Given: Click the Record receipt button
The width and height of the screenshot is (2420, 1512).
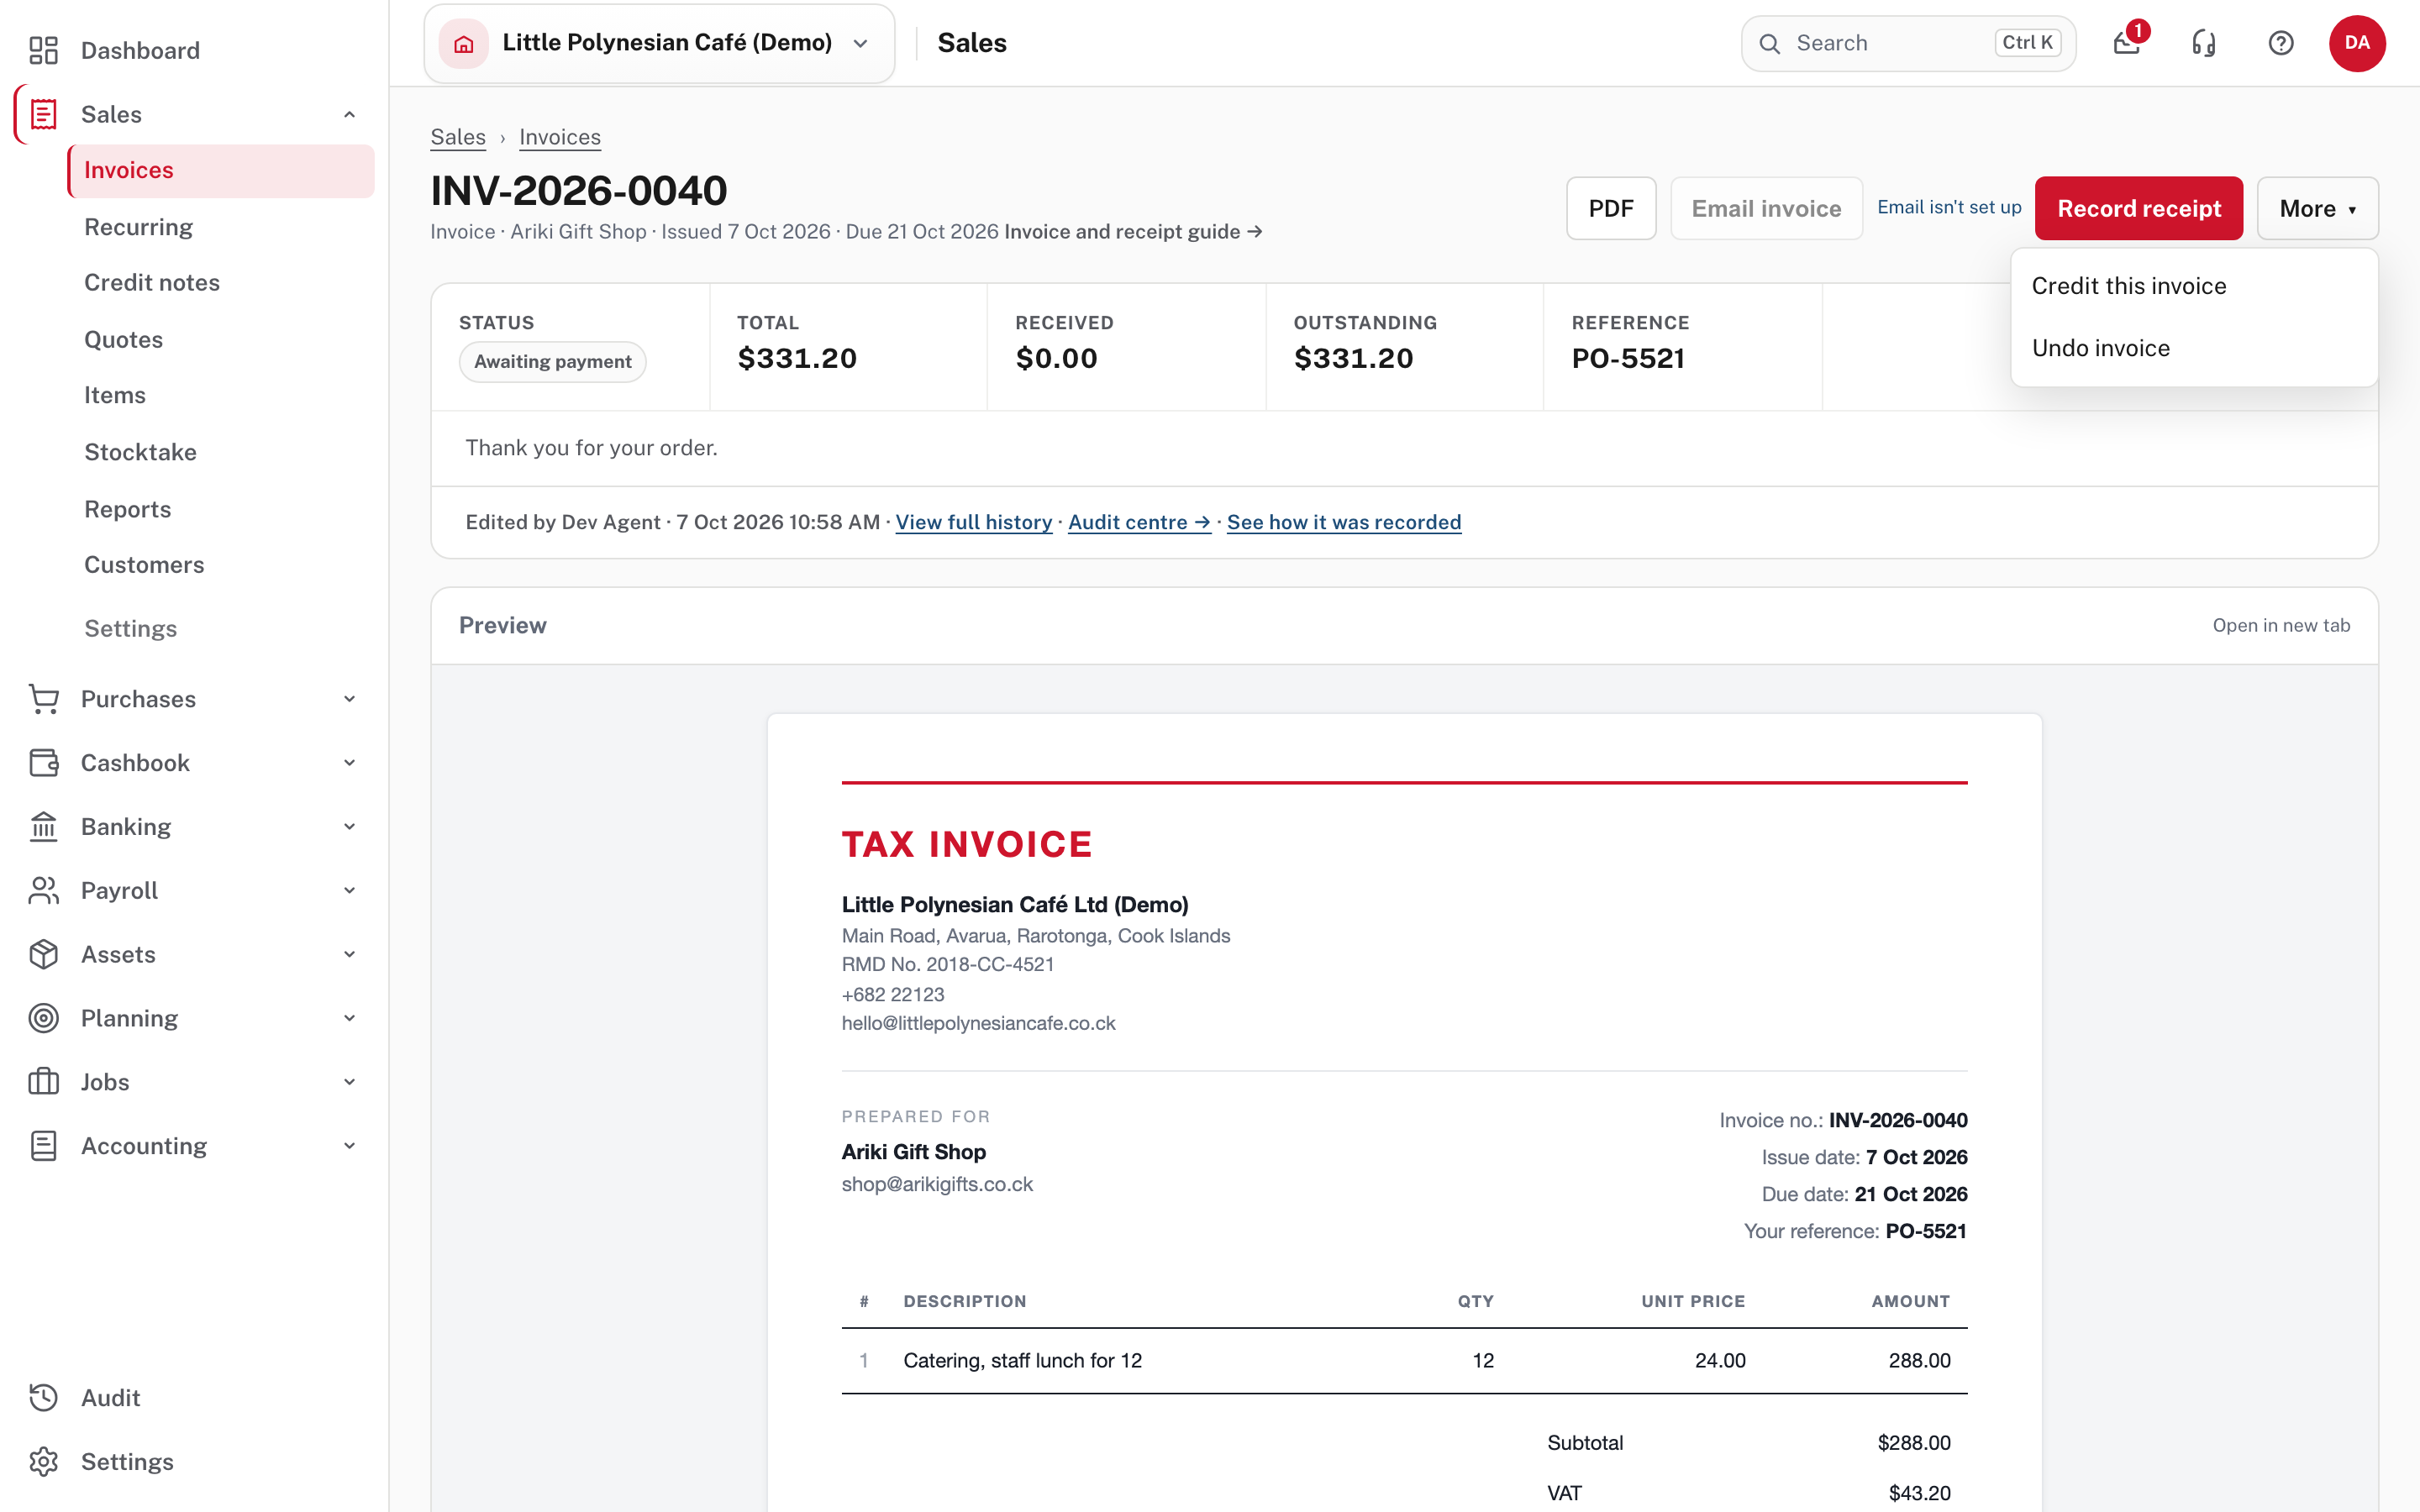Looking at the screenshot, I should point(2139,208).
